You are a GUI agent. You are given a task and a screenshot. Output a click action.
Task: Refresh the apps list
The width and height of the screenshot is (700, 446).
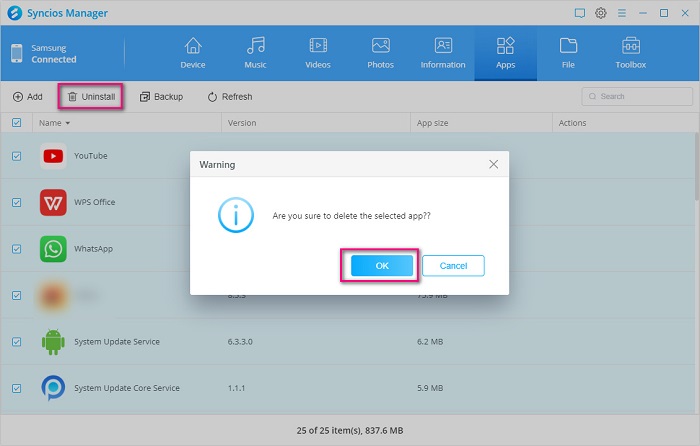[x=229, y=97]
